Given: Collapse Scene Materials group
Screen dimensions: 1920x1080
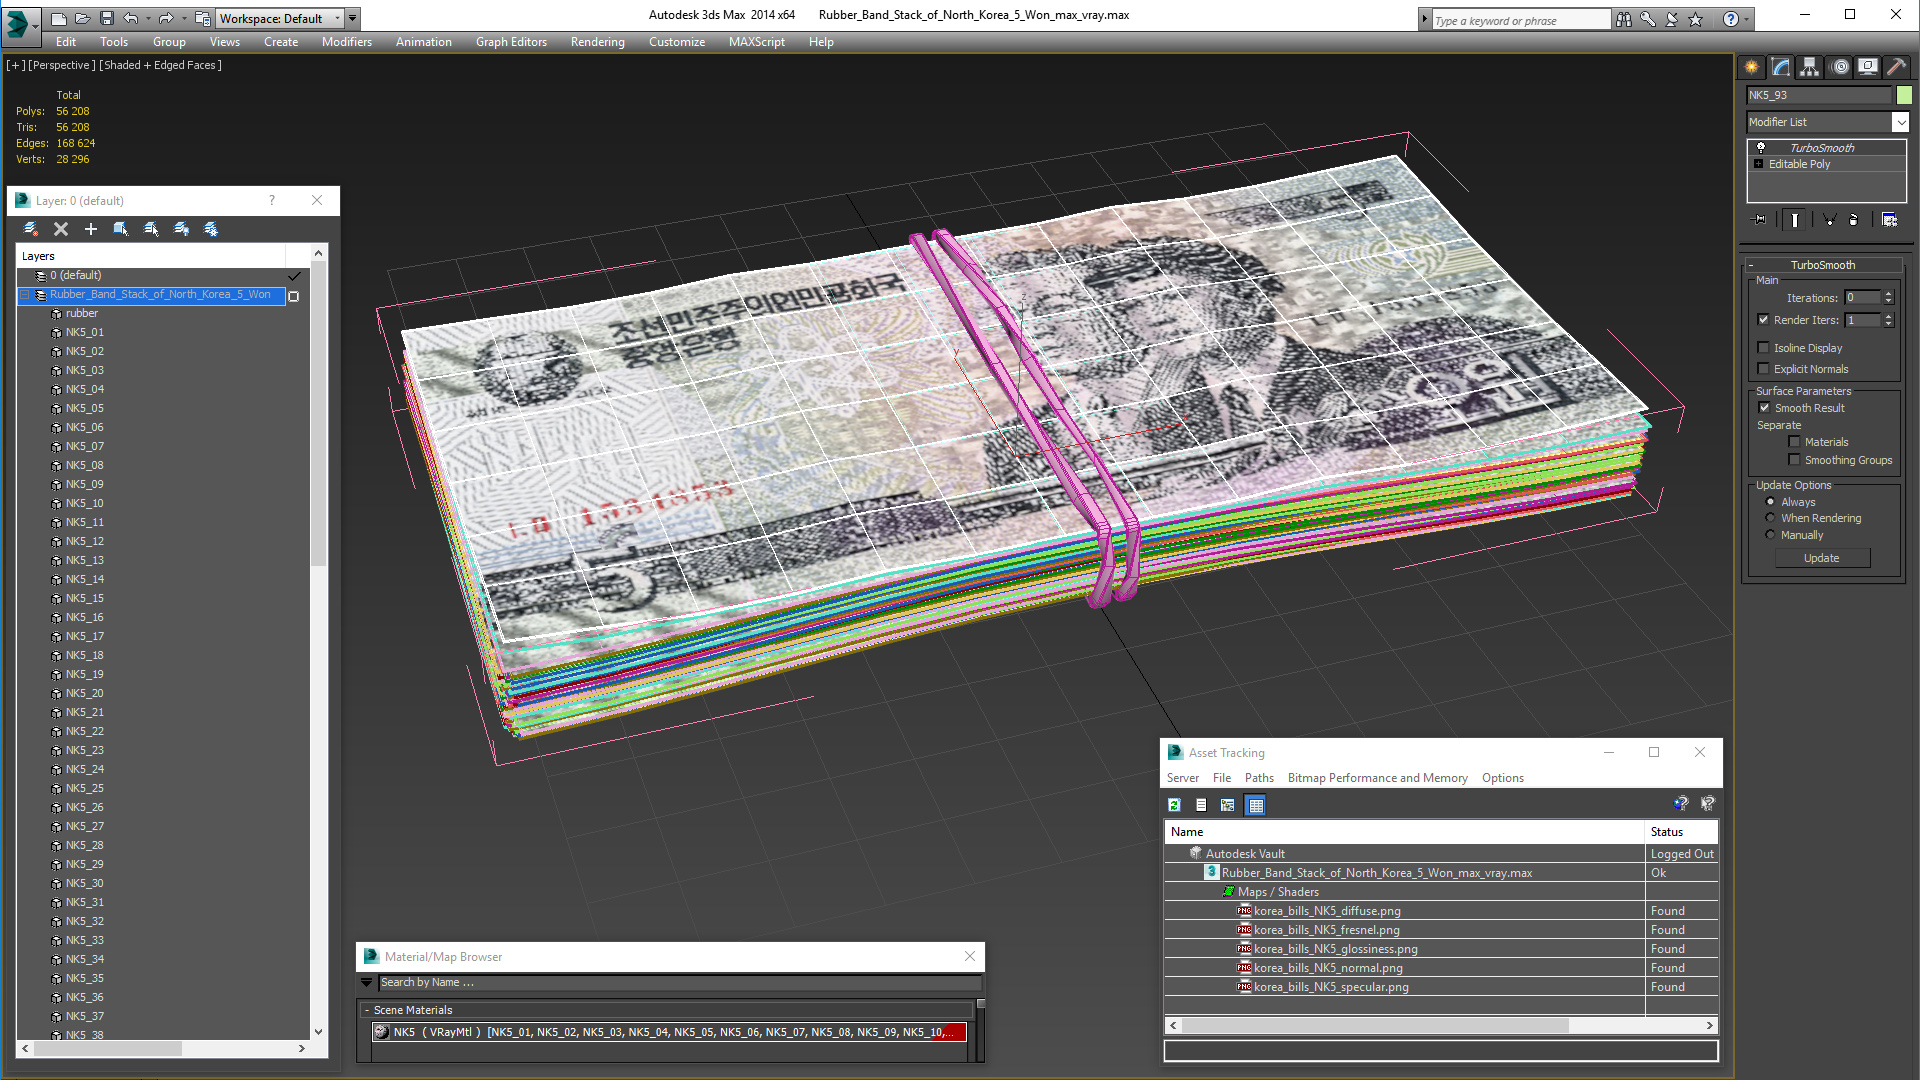Looking at the screenshot, I should 367,1010.
